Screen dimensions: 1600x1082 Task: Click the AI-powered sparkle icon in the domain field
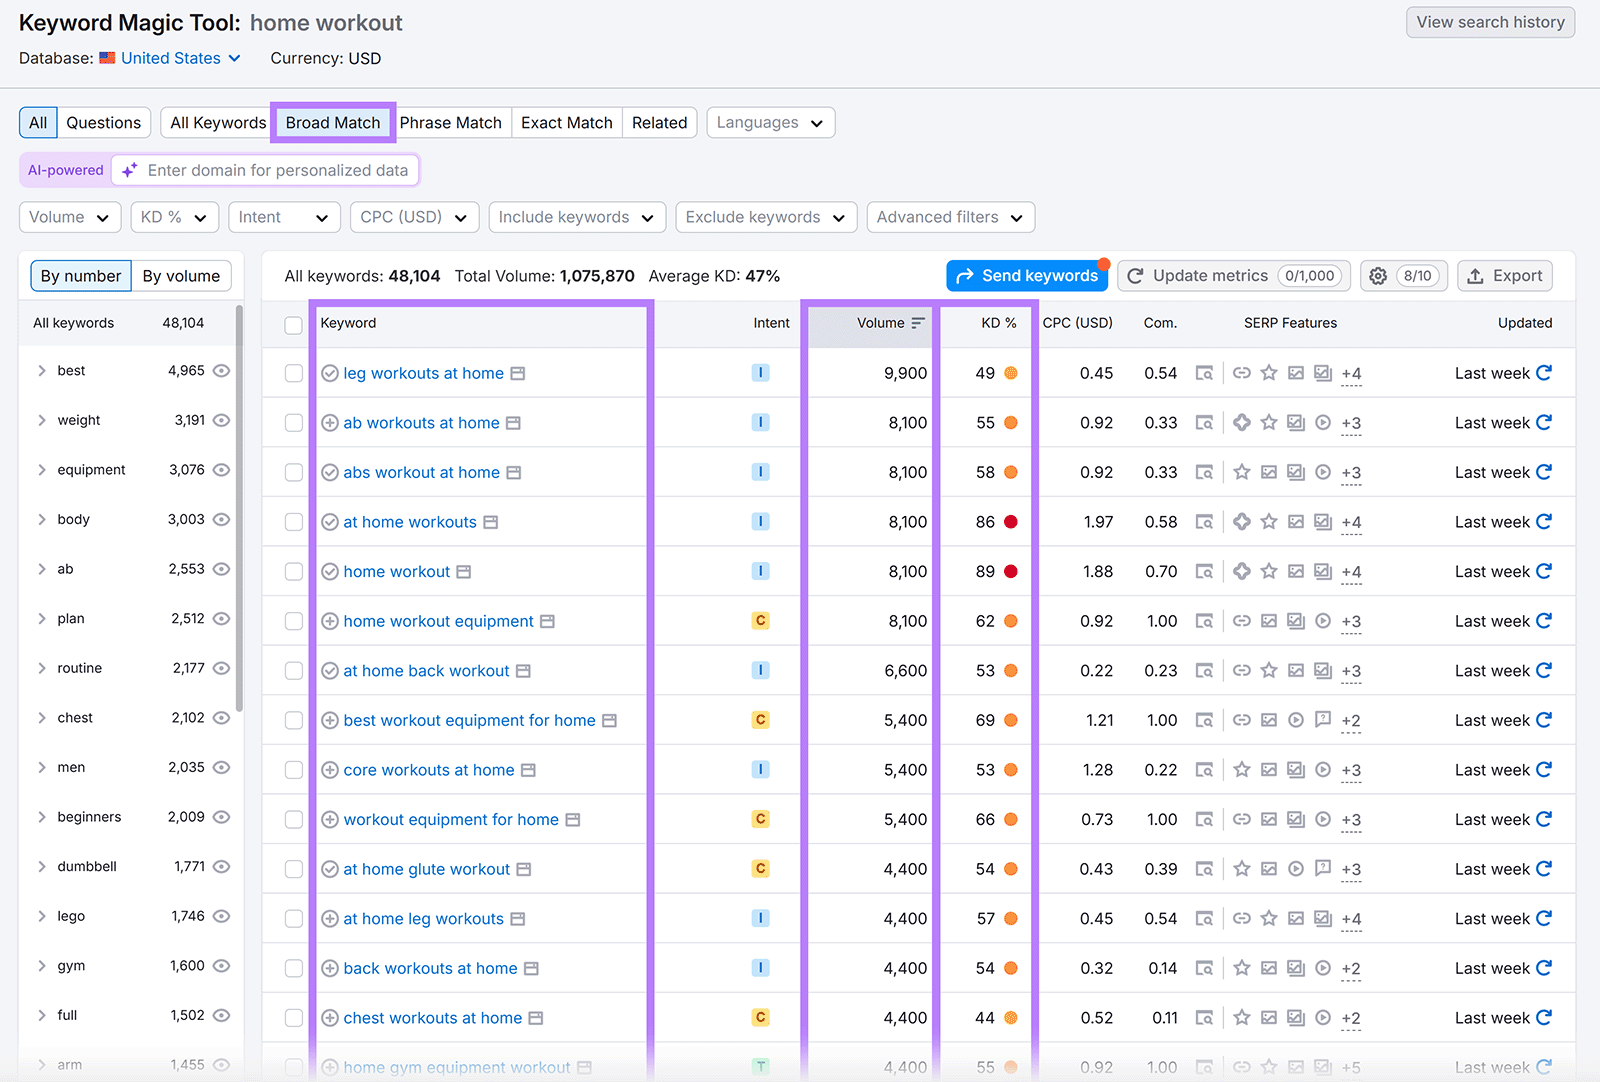(x=128, y=170)
